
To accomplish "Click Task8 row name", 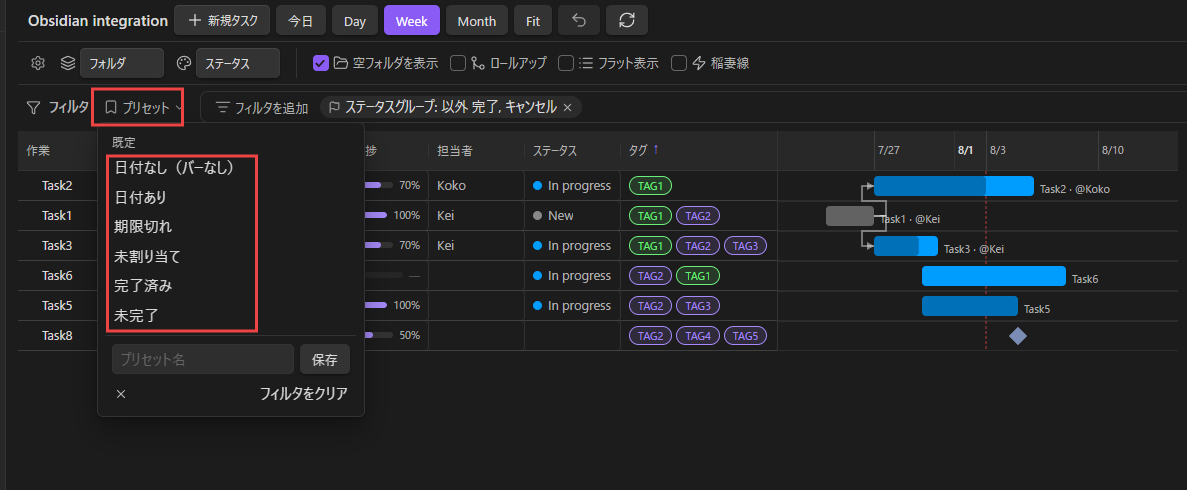I will pos(58,336).
